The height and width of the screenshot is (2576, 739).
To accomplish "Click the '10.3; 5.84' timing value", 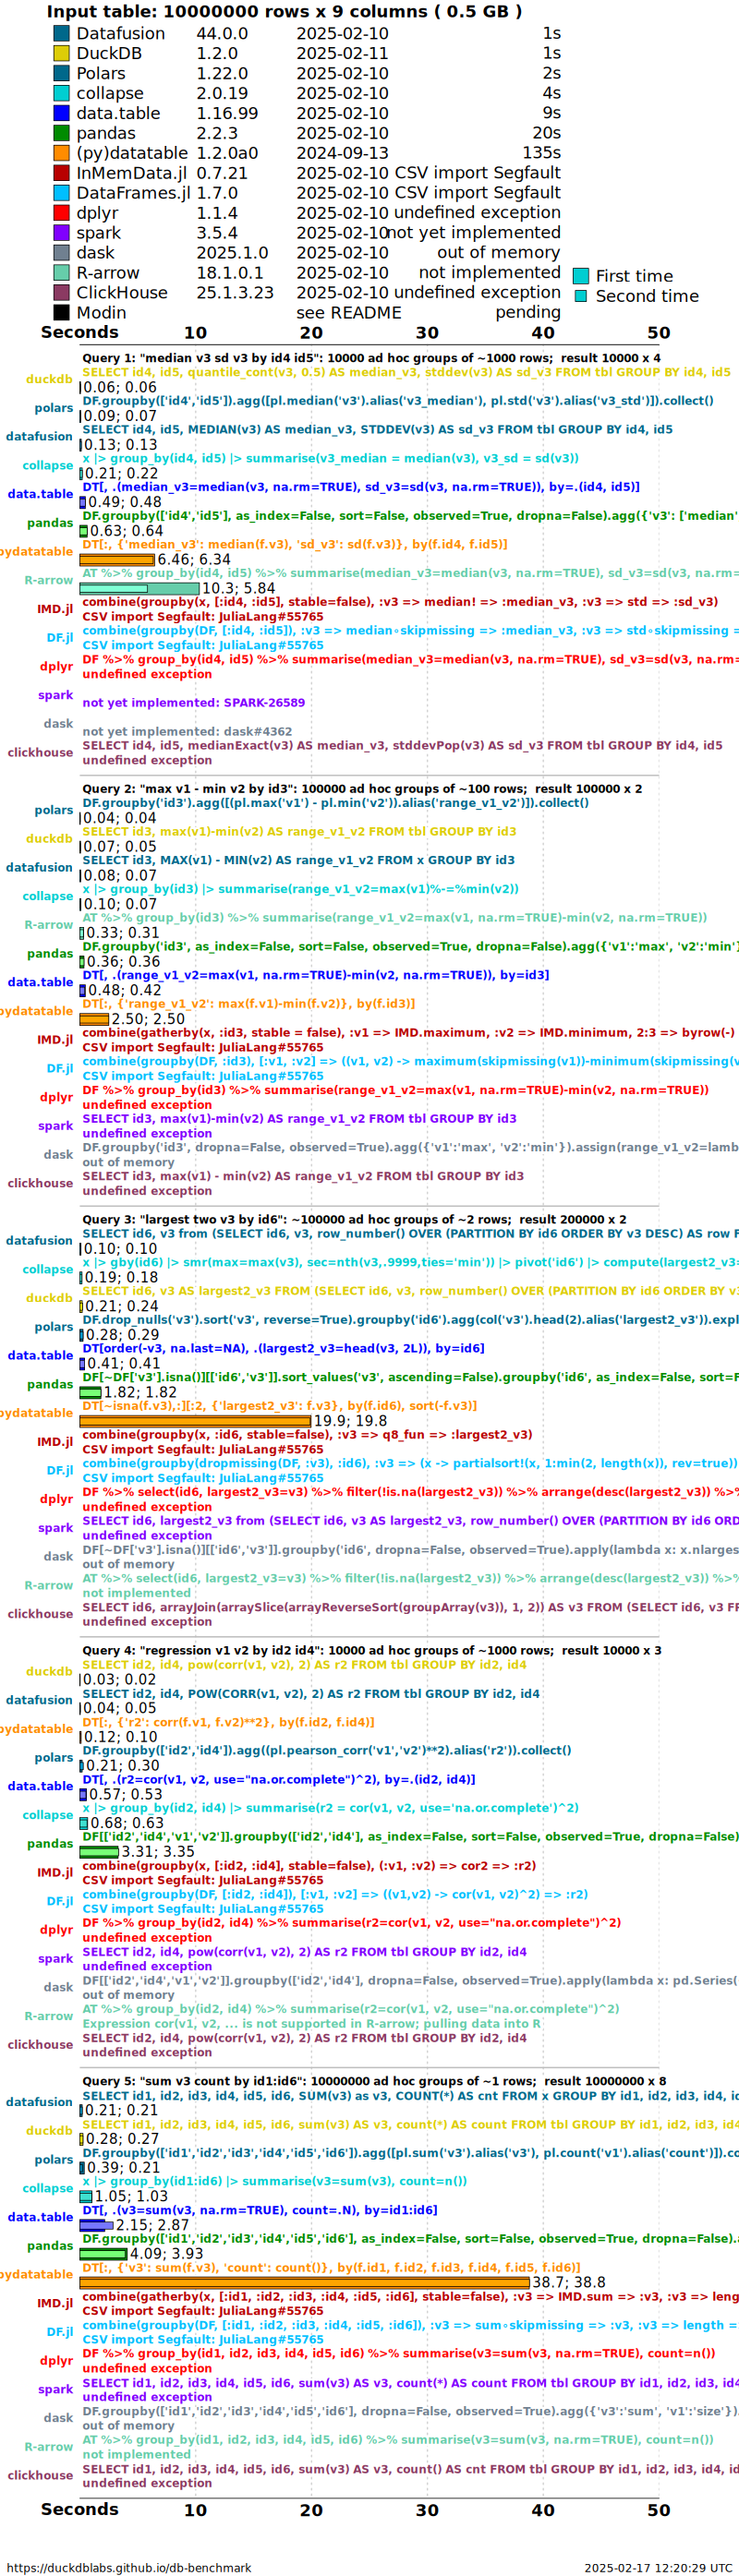I will click(x=239, y=589).
